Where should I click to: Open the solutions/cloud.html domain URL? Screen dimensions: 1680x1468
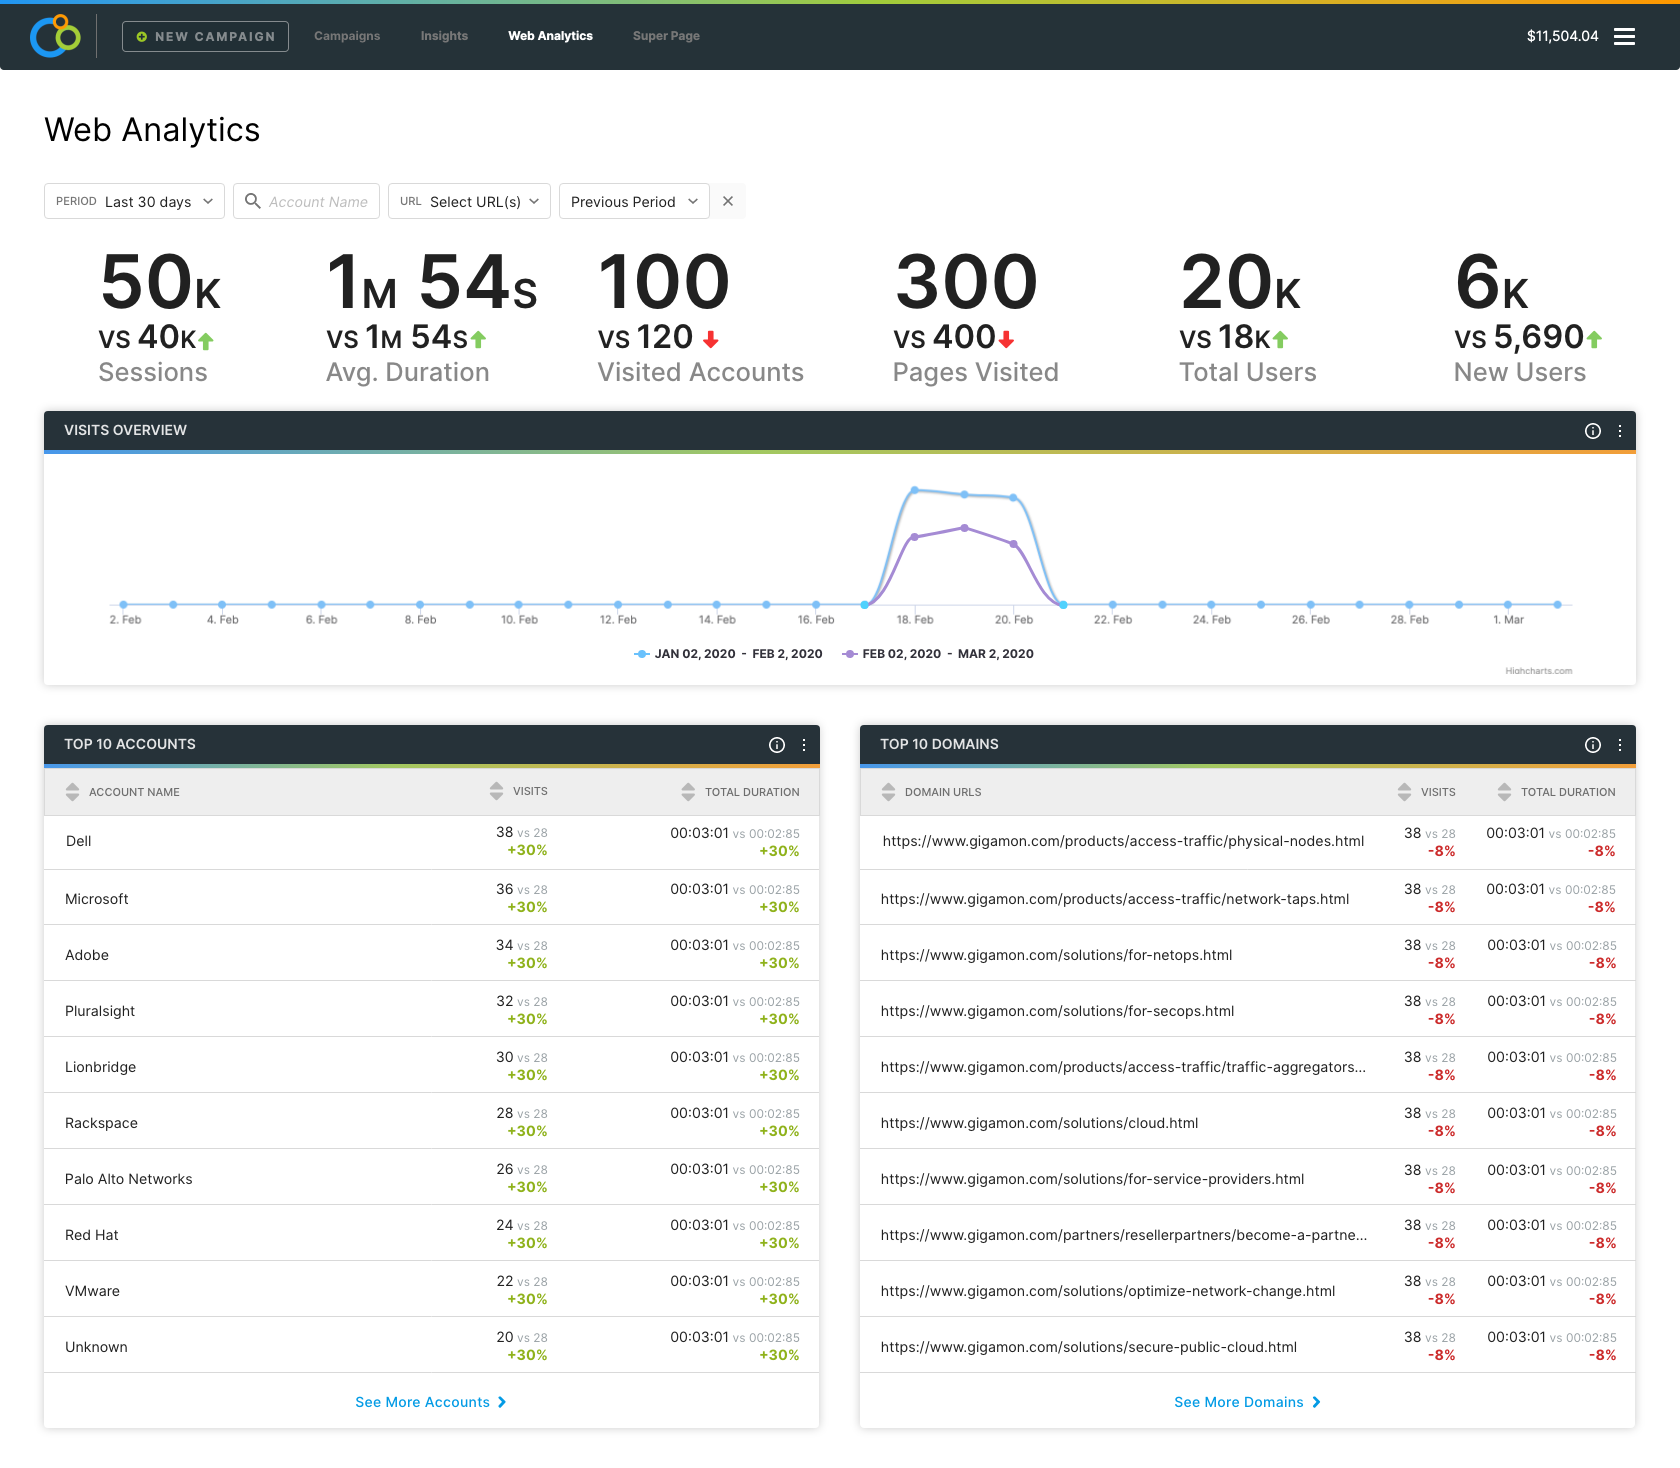(x=1039, y=1123)
